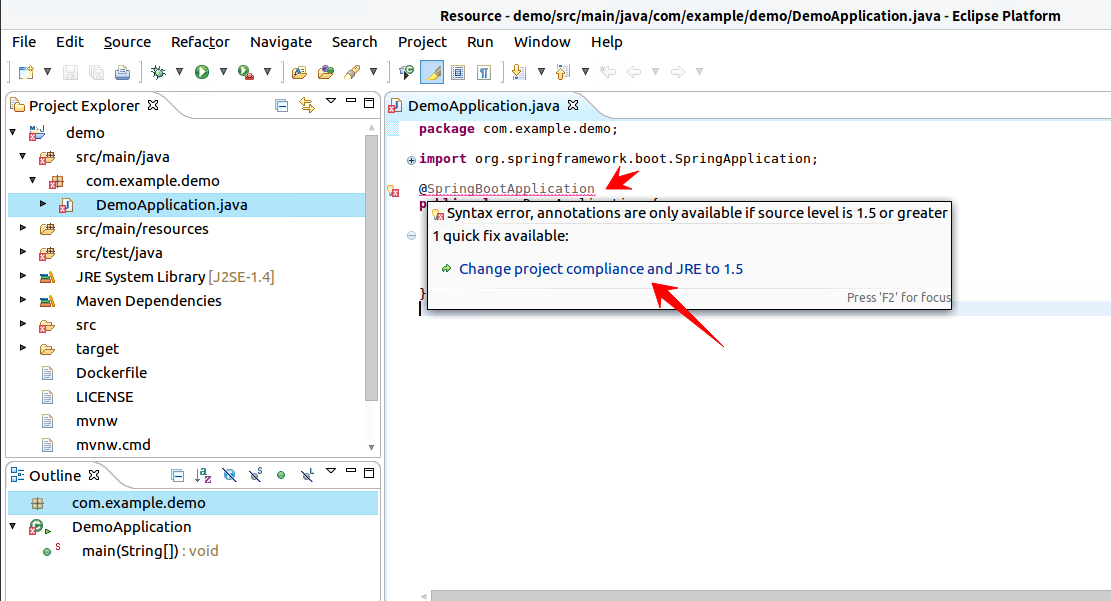
Task: Open the Navigate menu
Action: point(281,42)
